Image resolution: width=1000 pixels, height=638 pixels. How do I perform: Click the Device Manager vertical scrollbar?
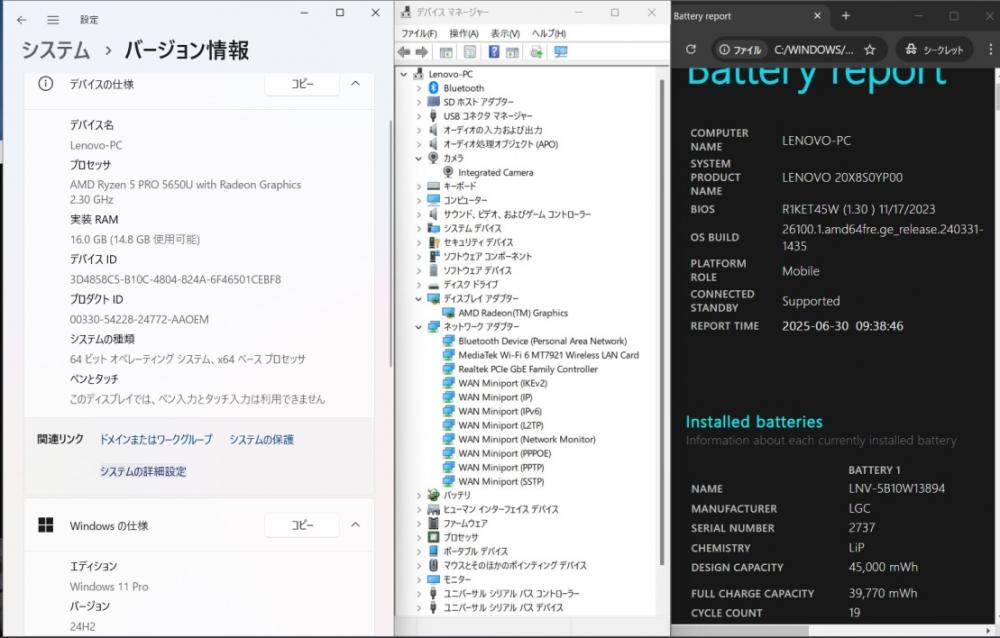pyautogui.click(x=662, y=322)
